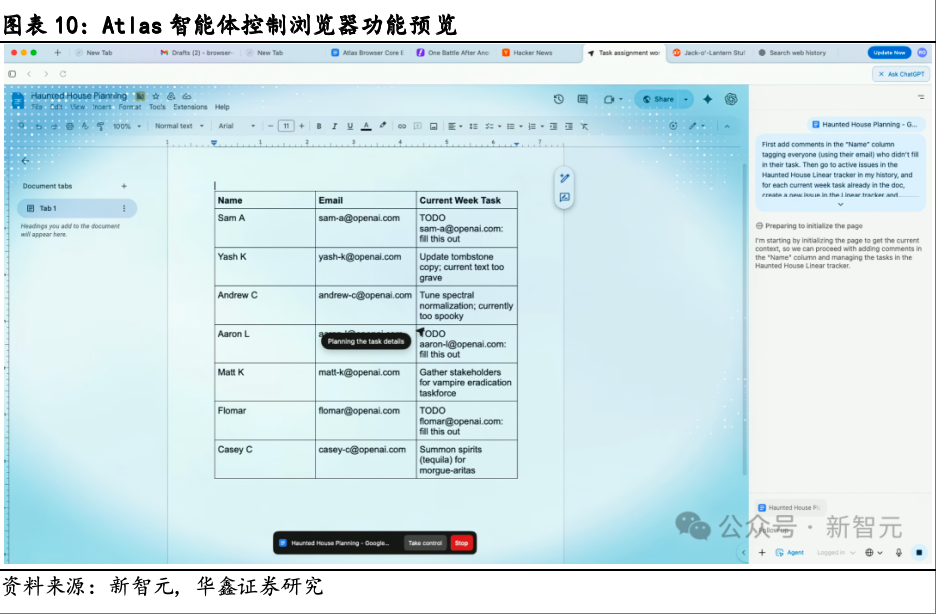Open version history clock icon
This screenshot has height=614, width=936.
coord(559,99)
